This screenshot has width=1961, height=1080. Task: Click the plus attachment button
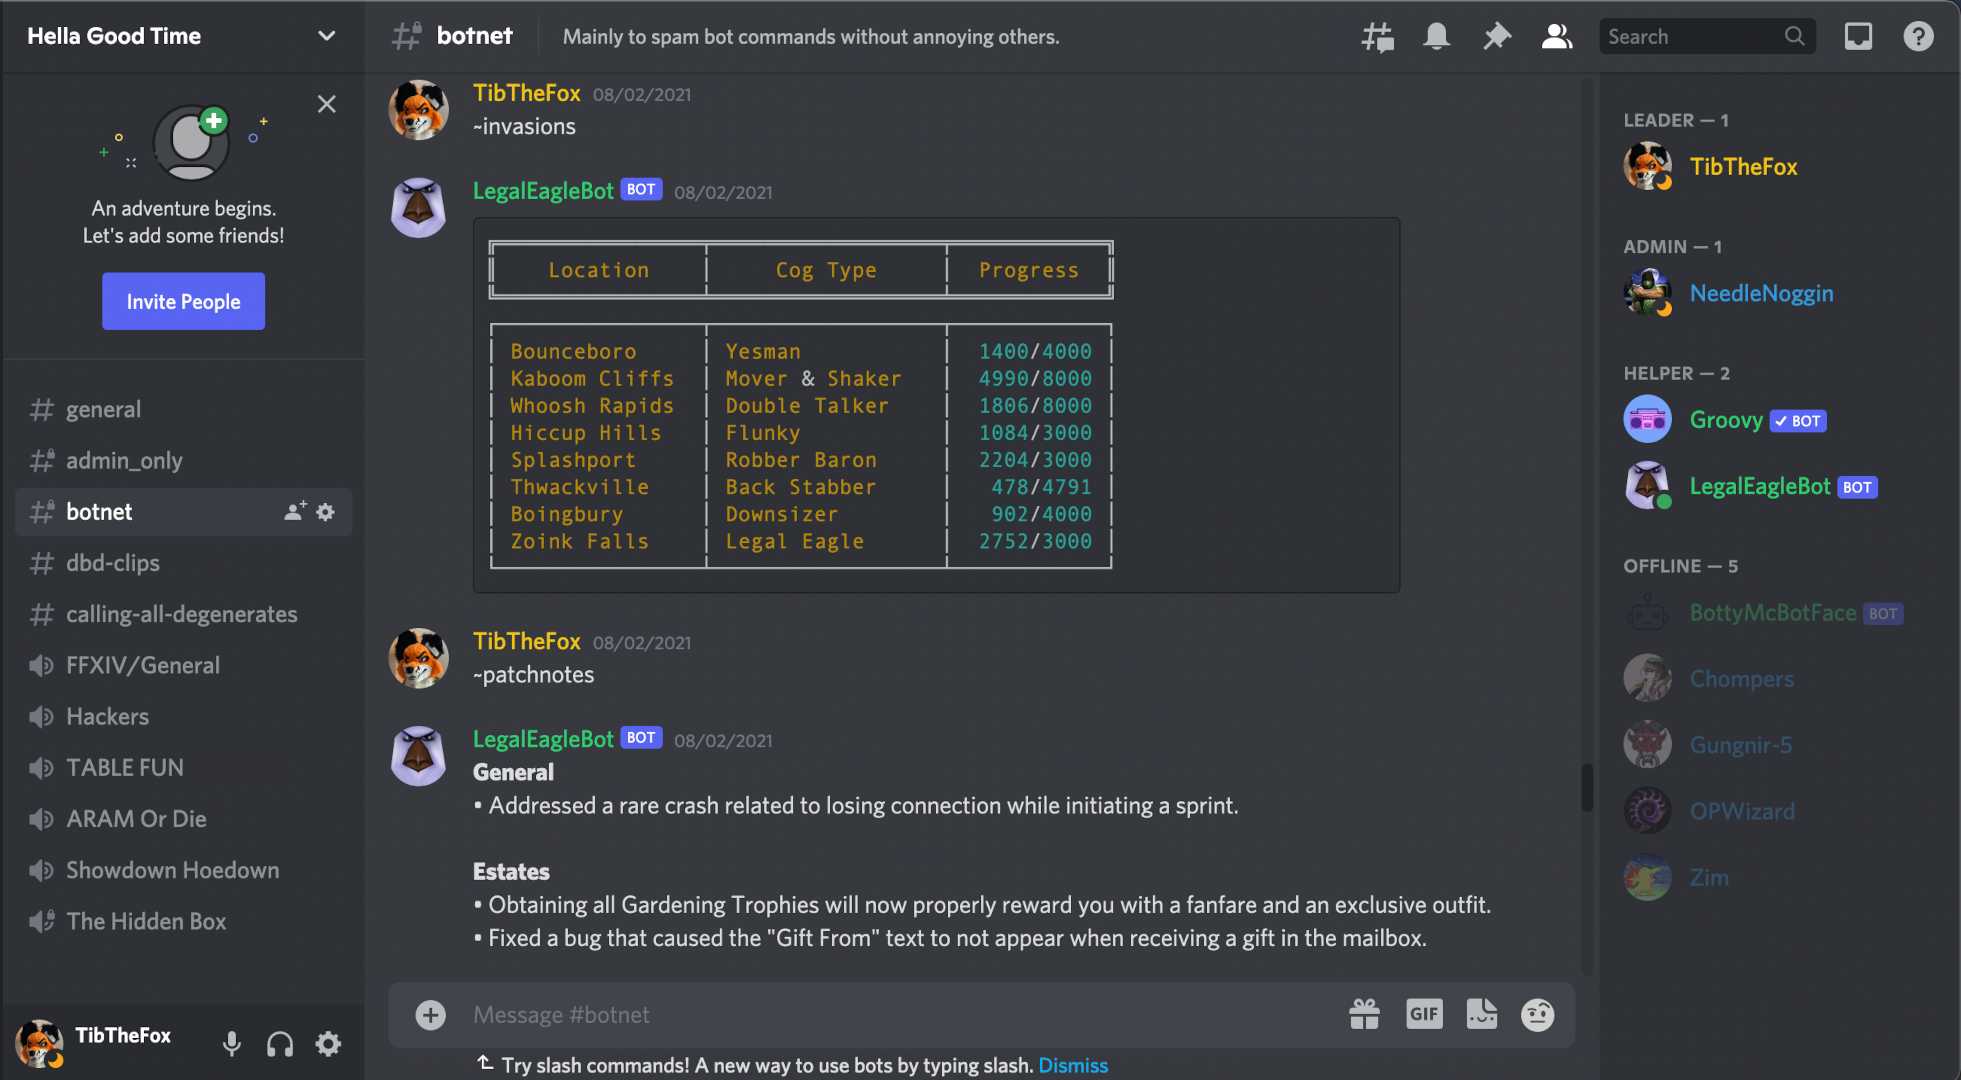[430, 1015]
